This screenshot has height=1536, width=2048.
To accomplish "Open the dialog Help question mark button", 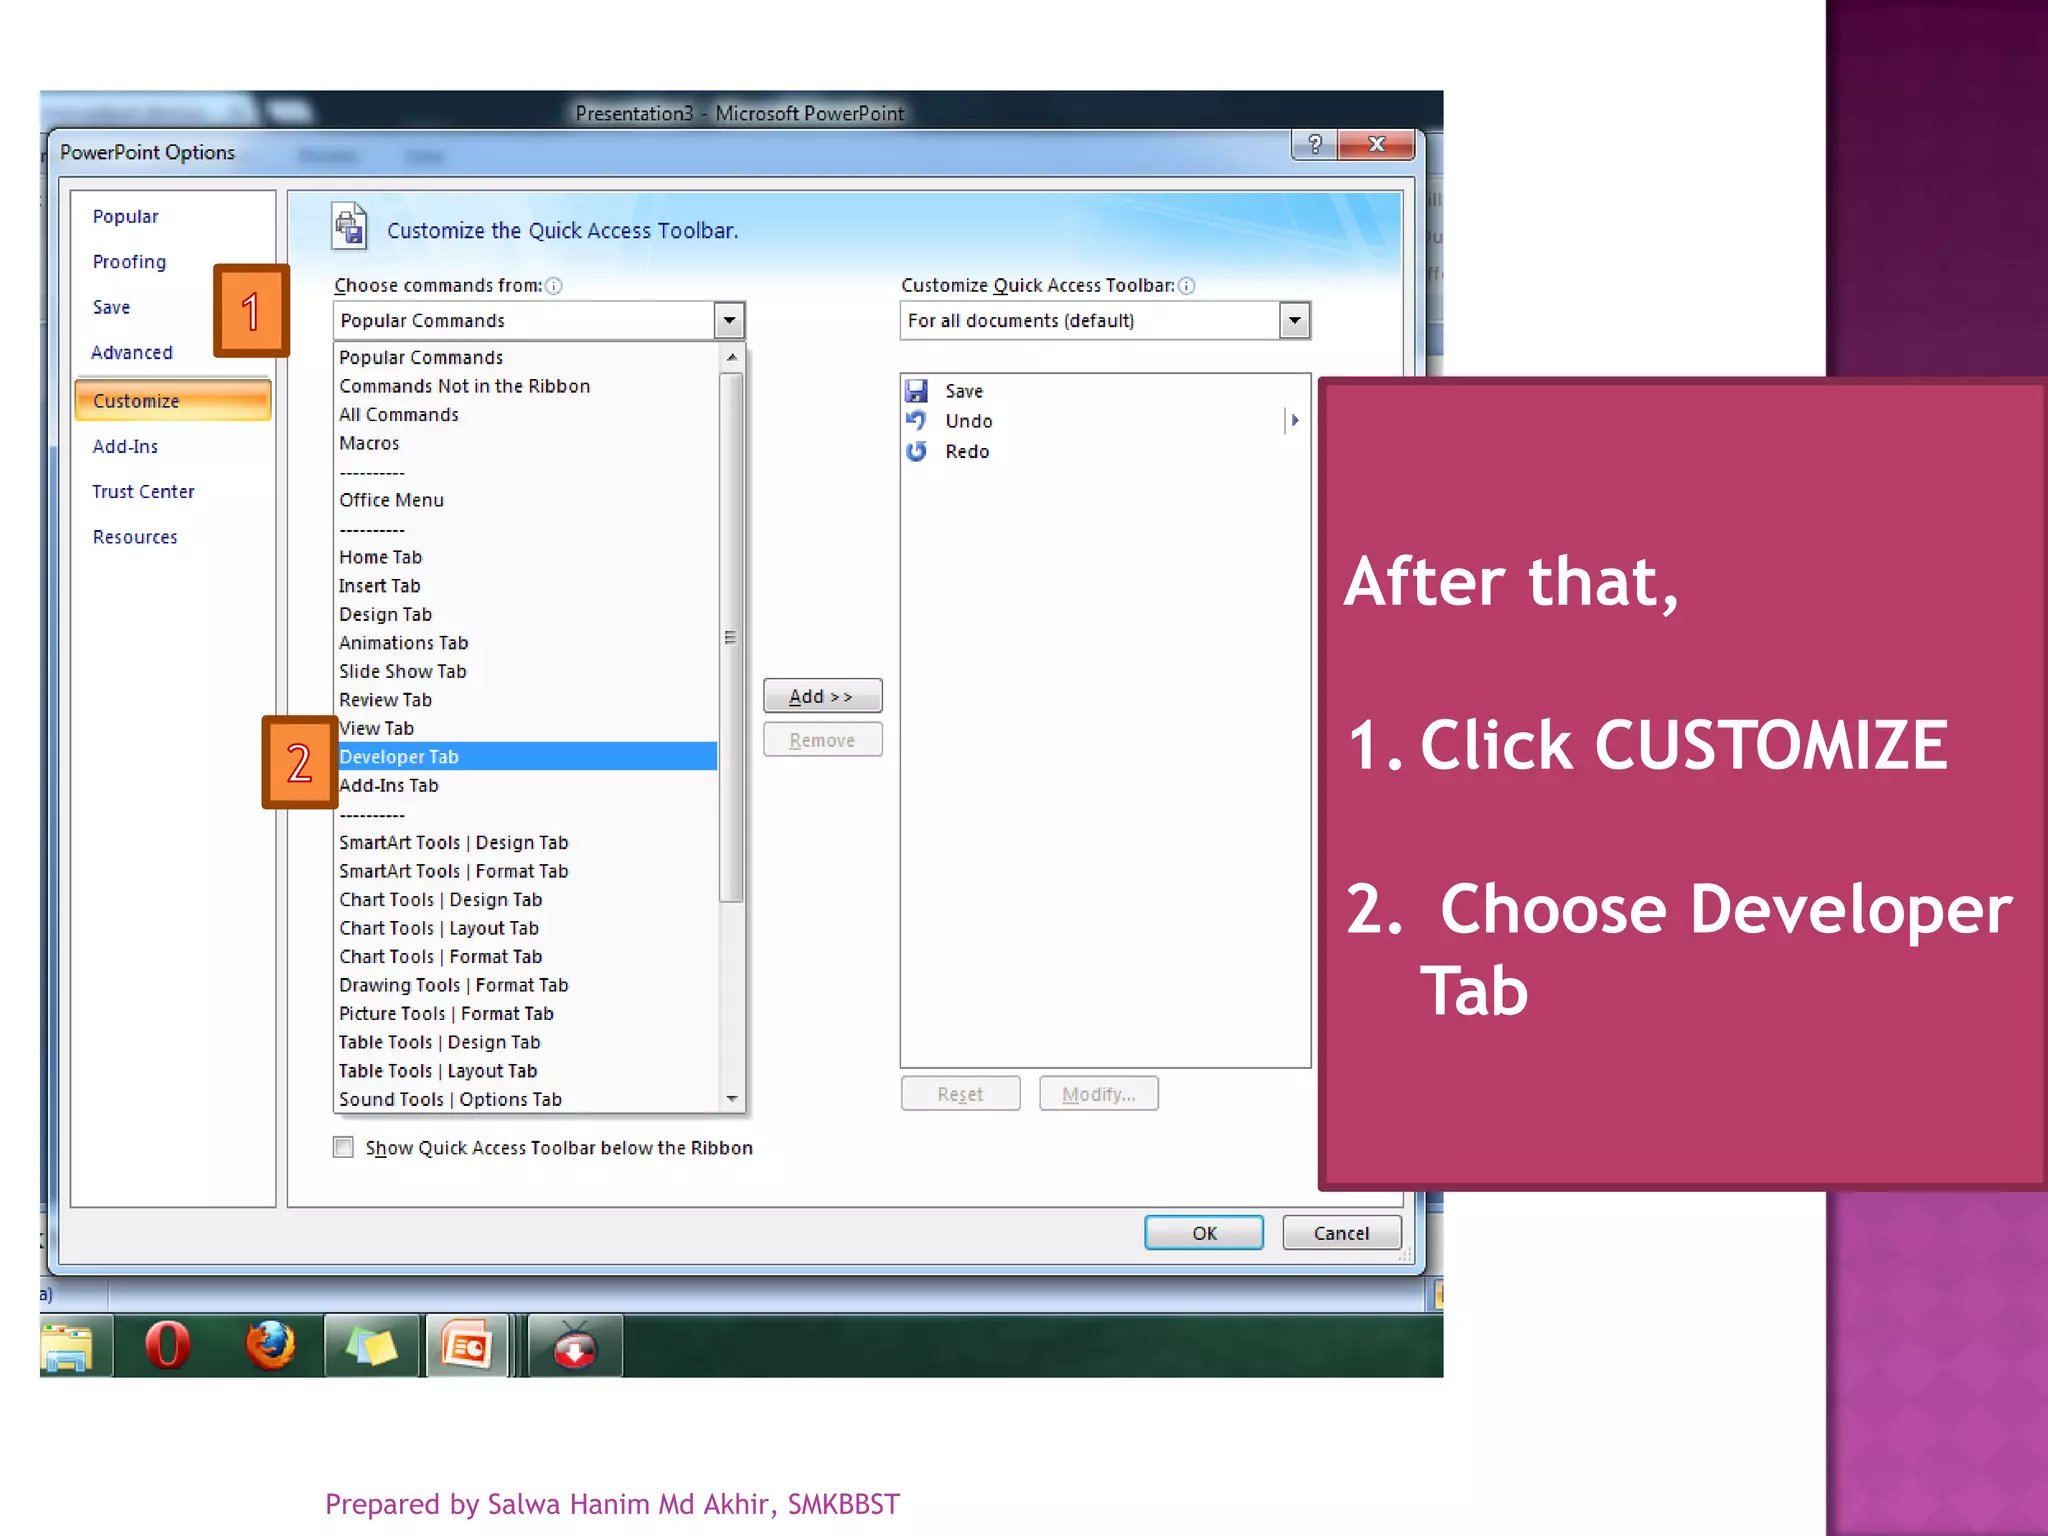I will point(1315,144).
